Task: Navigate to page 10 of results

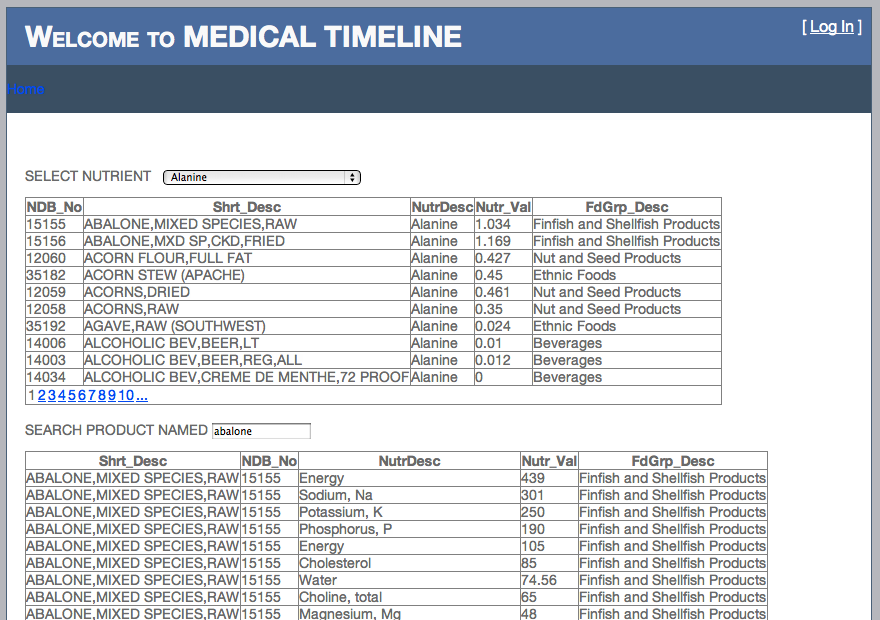Action: pyautogui.click(x=126, y=396)
